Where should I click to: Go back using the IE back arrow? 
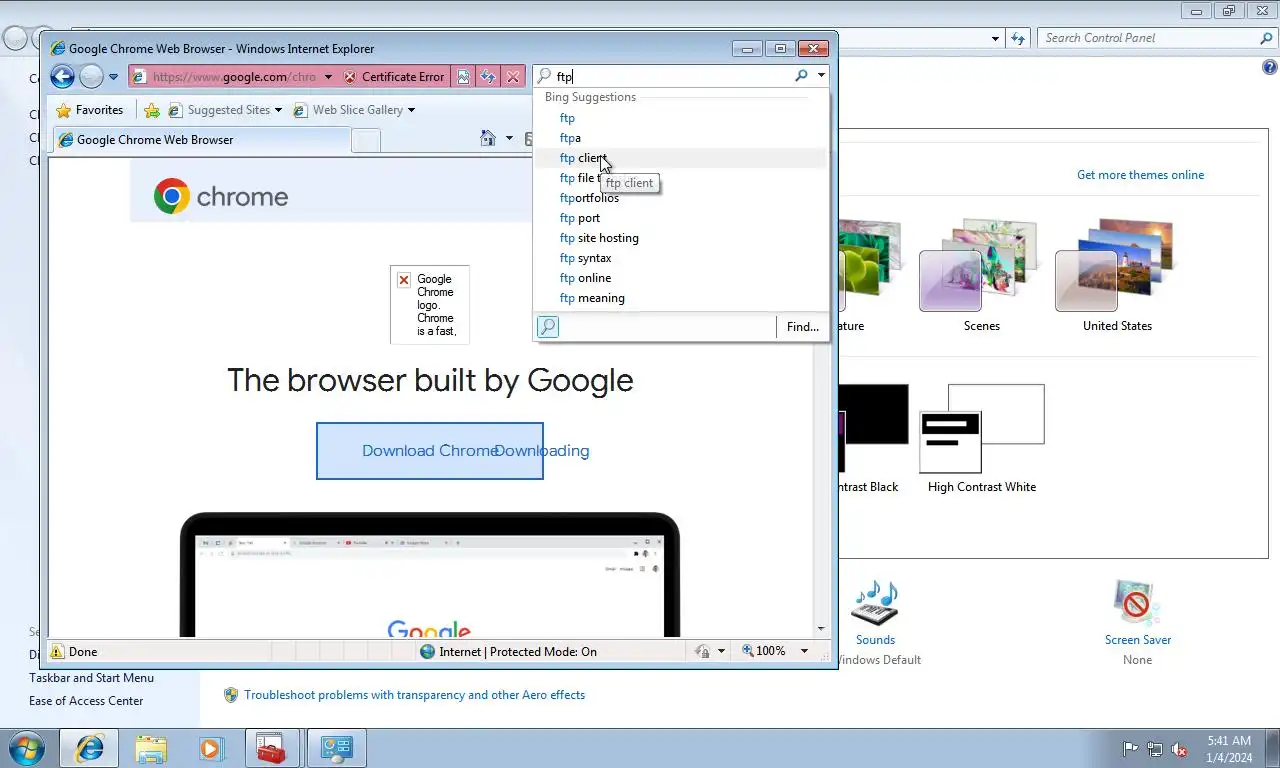coord(62,76)
